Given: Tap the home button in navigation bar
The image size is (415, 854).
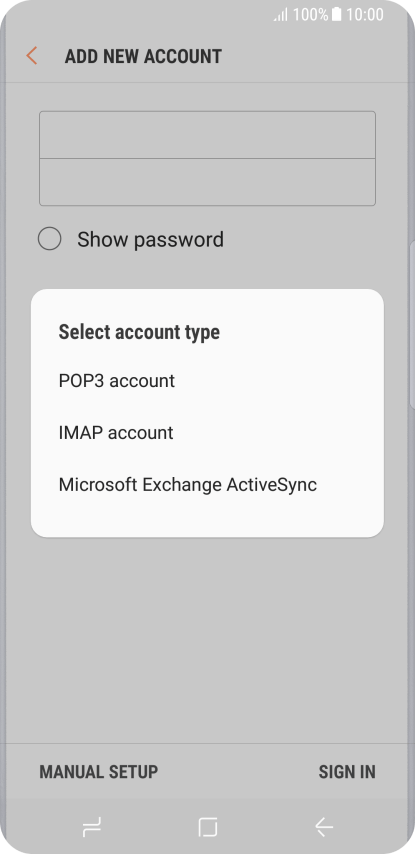Looking at the screenshot, I should 208,827.
